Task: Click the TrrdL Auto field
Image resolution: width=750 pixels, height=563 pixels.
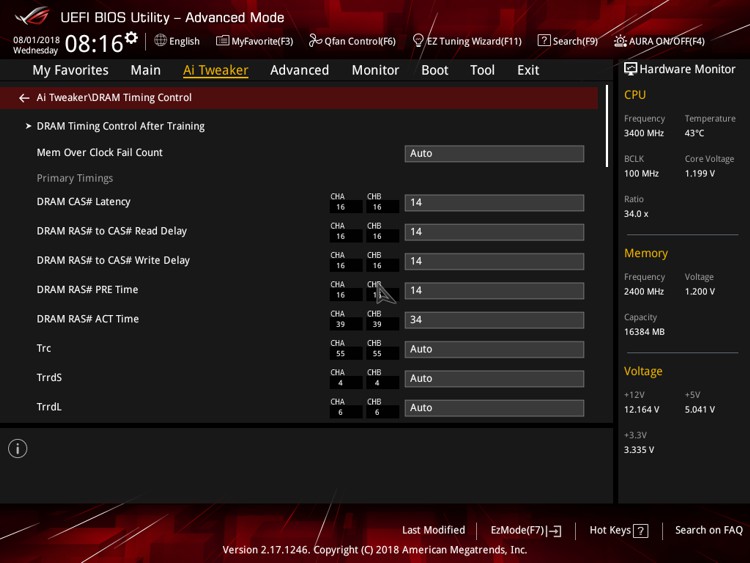Action: click(x=494, y=408)
